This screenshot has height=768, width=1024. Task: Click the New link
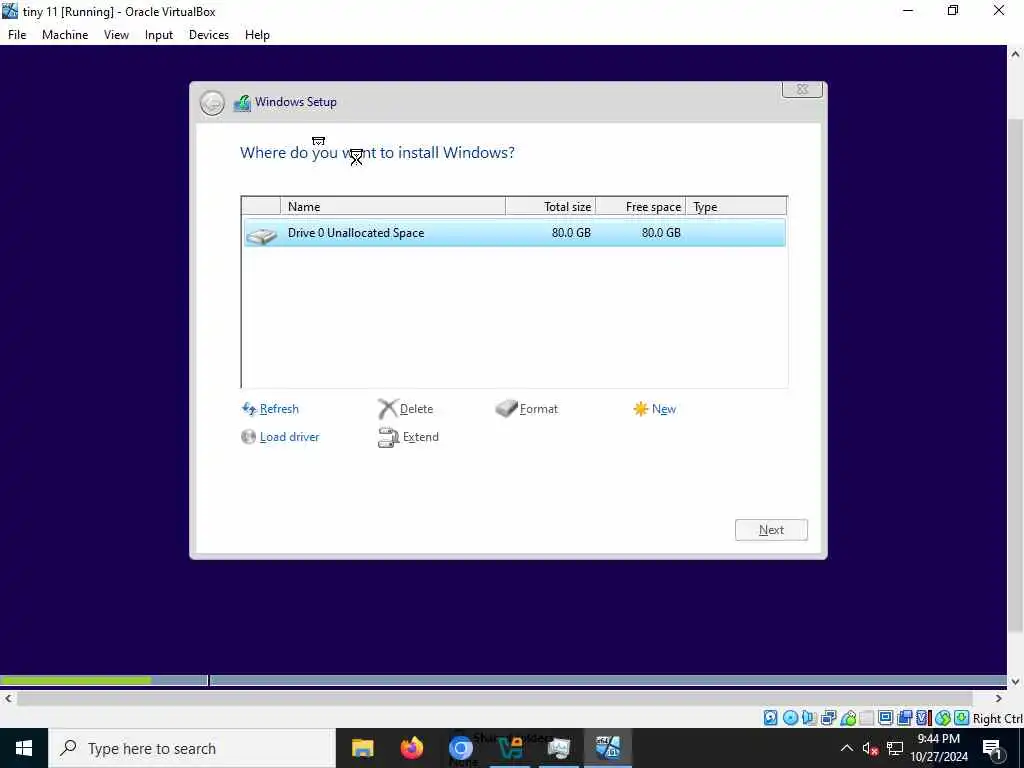(664, 409)
